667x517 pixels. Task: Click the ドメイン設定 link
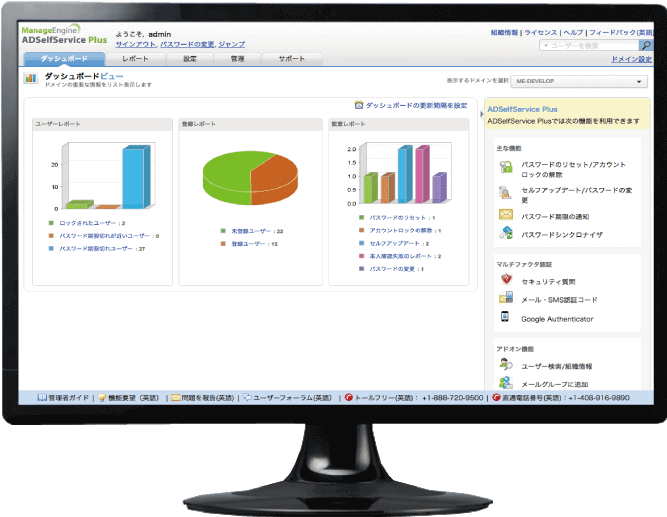631,59
